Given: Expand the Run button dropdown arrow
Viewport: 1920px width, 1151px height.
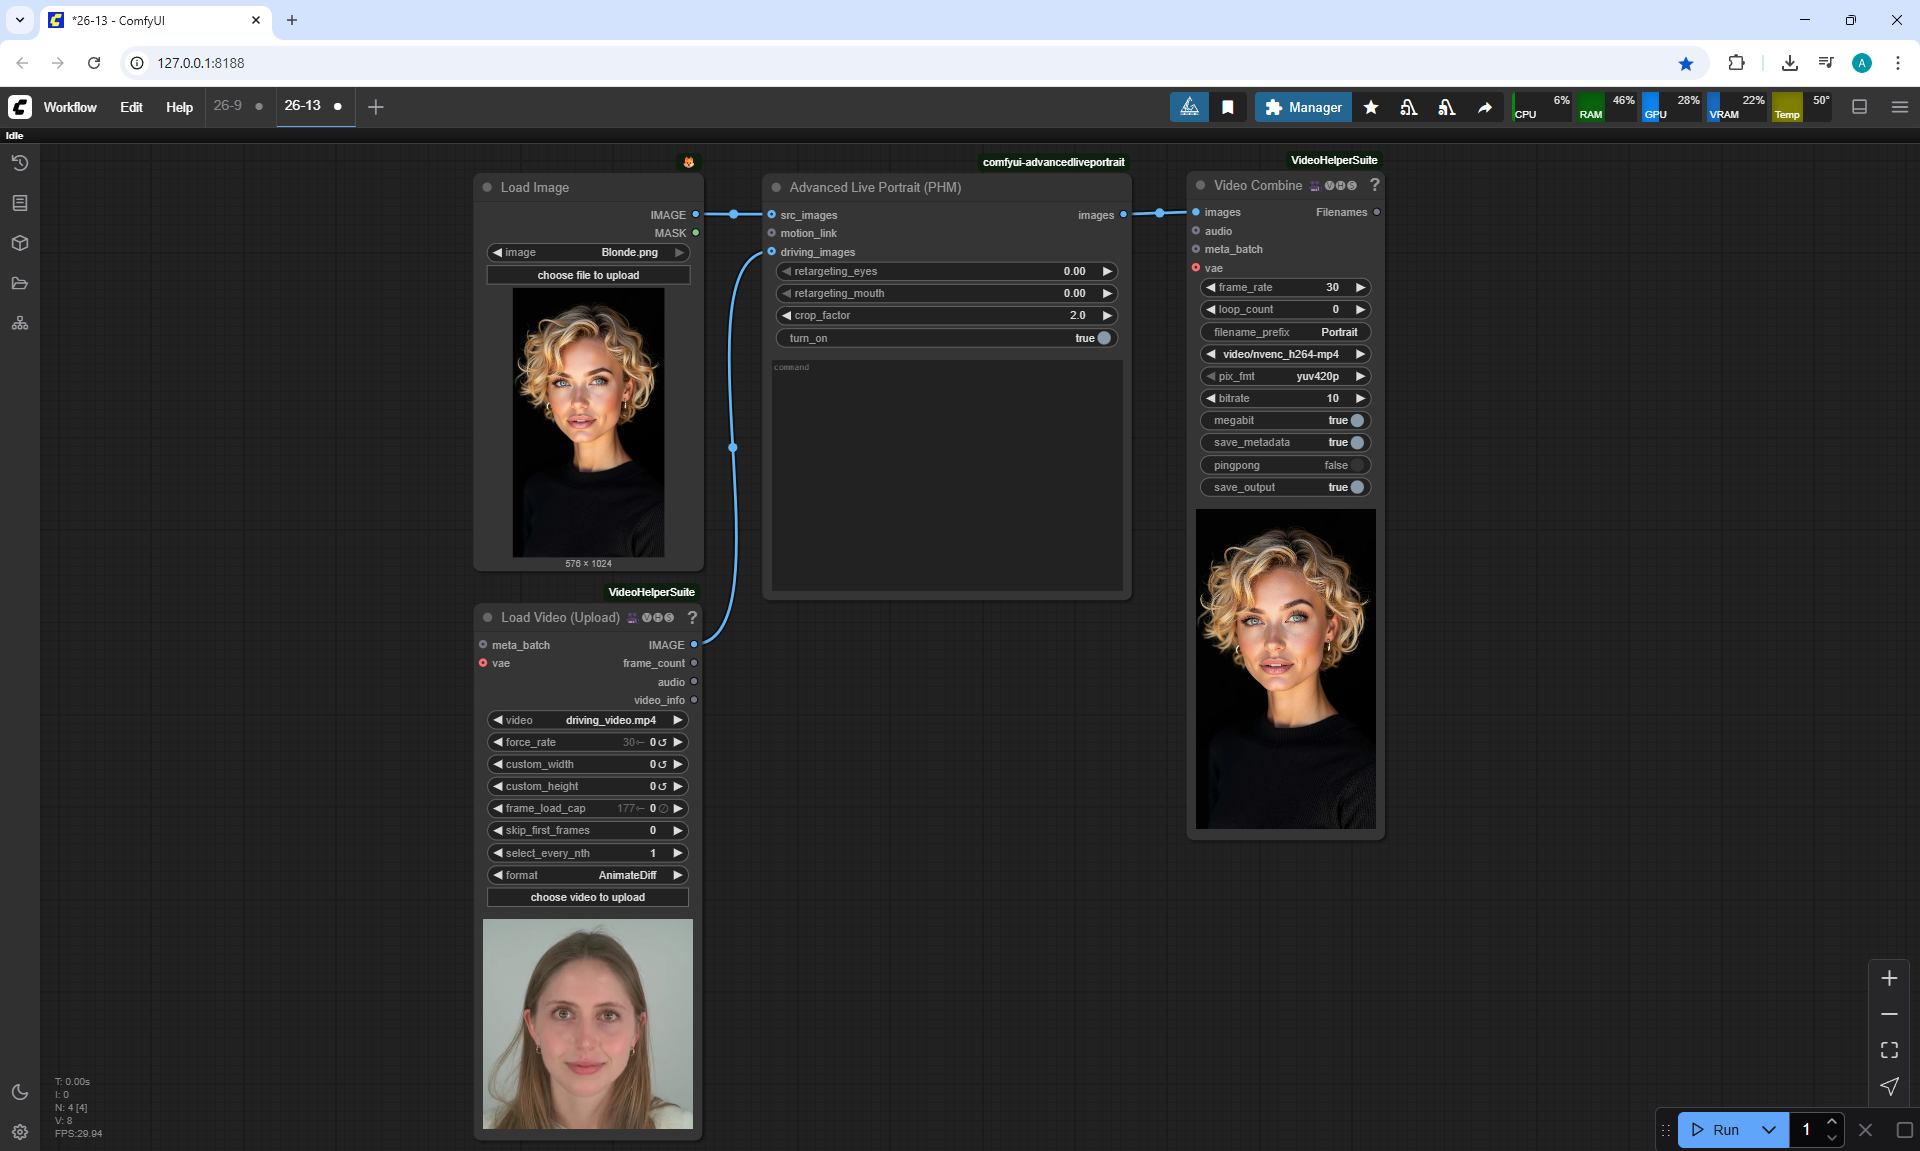Looking at the screenshot, I should [x=1768, y=1130].
